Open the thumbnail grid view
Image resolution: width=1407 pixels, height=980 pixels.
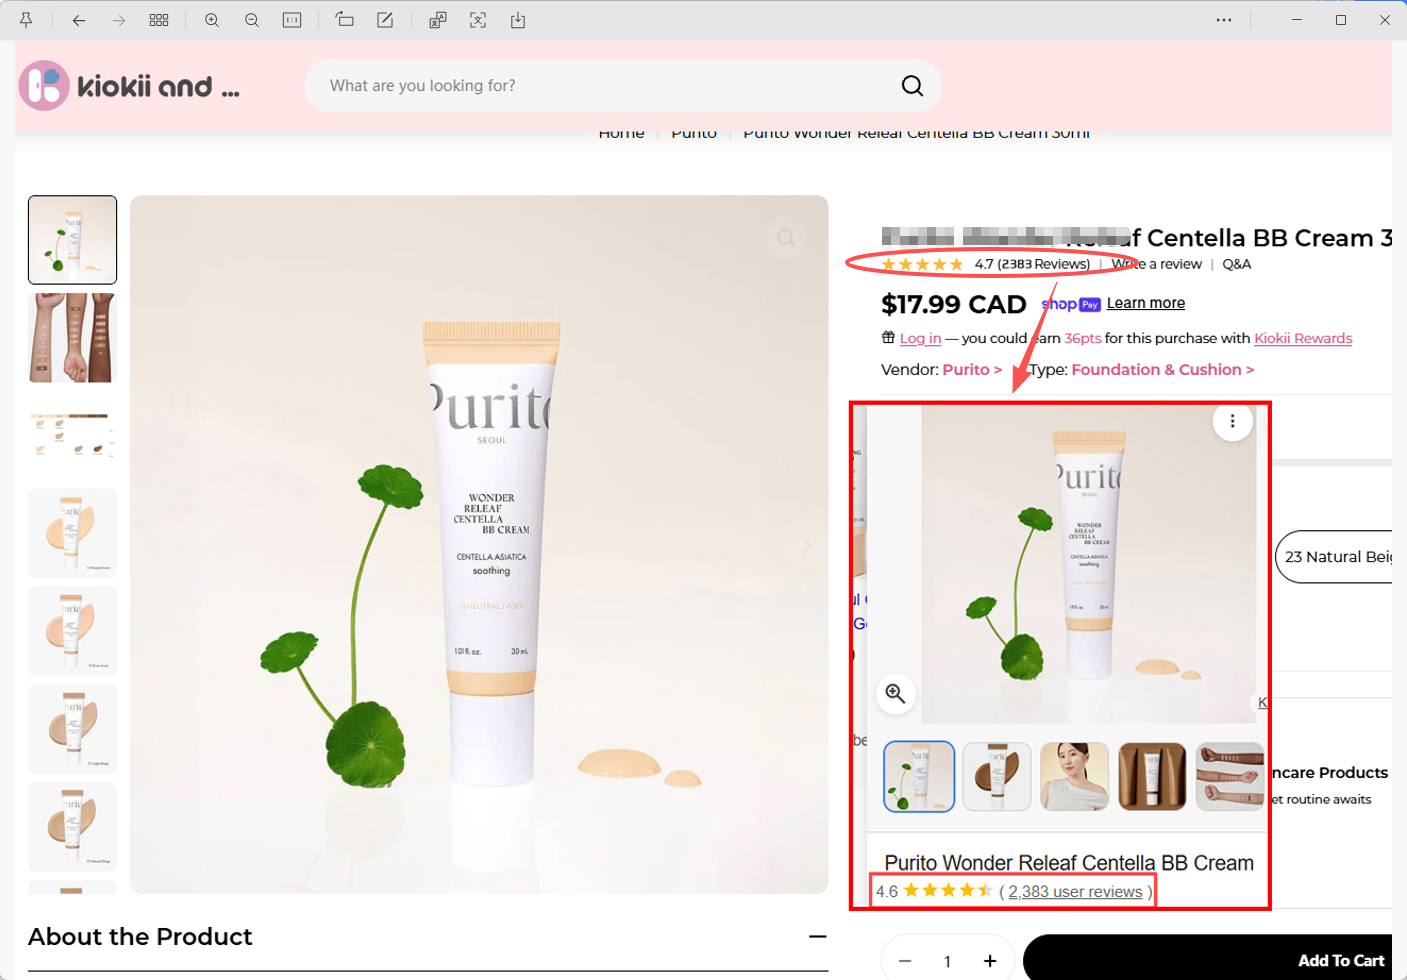pos(159,20)
